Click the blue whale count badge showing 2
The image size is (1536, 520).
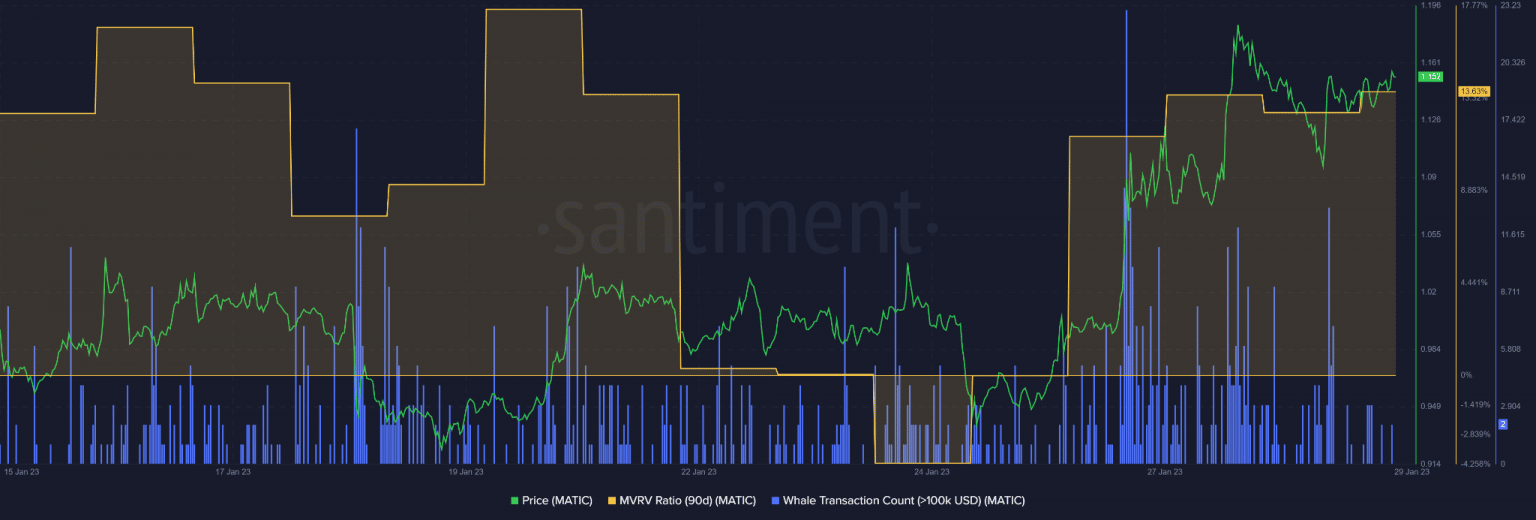pyautogui.click(x=1502, y=424)
